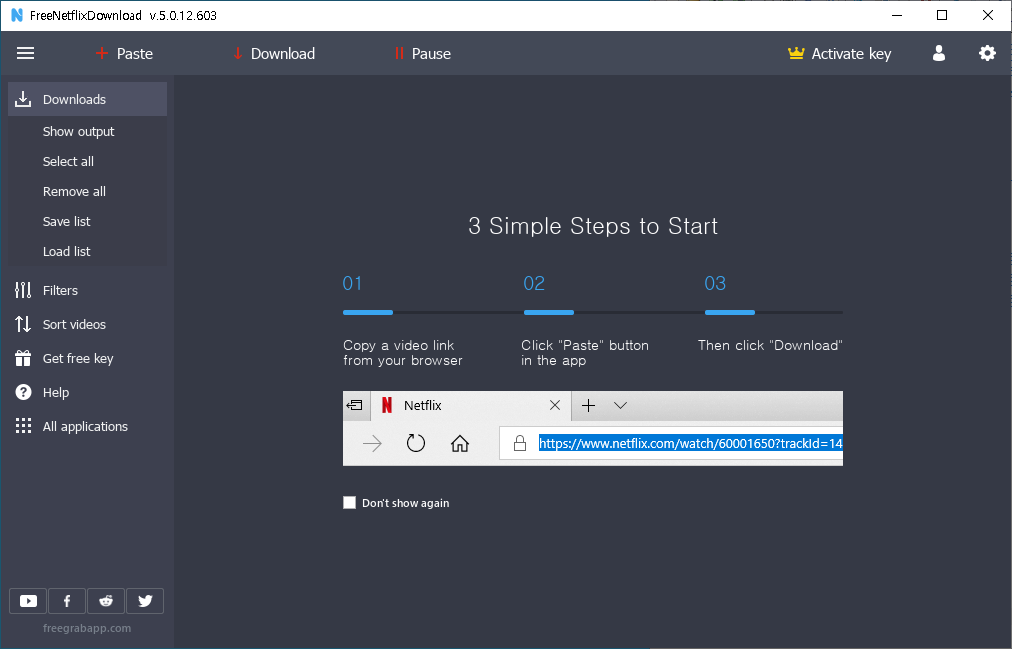Click the All applications grid icon
This screenshot has height=649, width=1012.
click(23, 426)
